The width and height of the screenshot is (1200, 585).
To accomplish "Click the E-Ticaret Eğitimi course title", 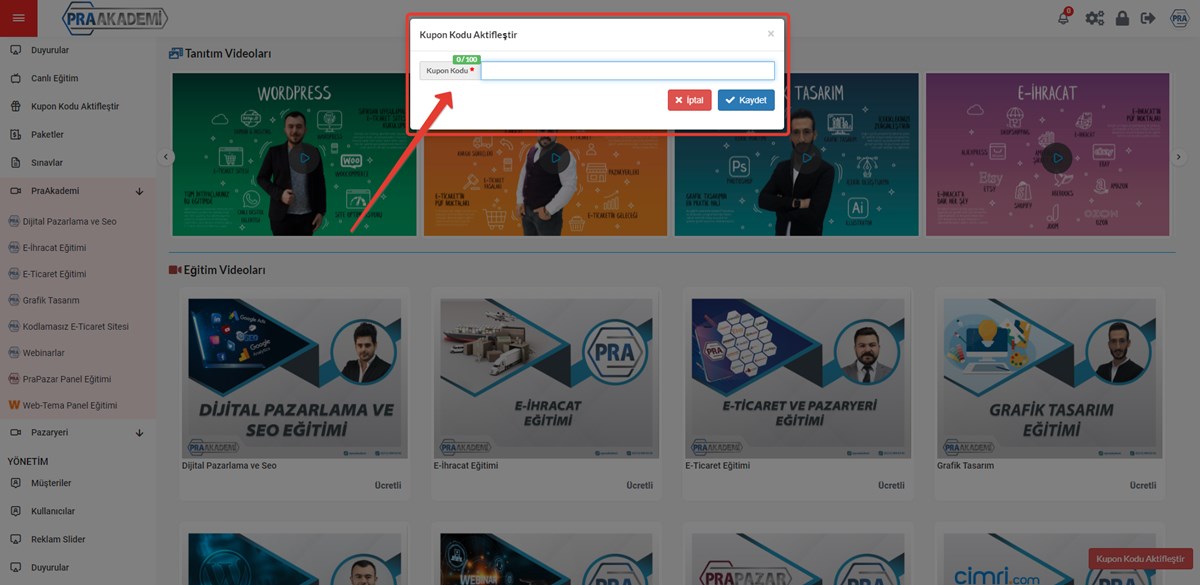I will (718, 466).
